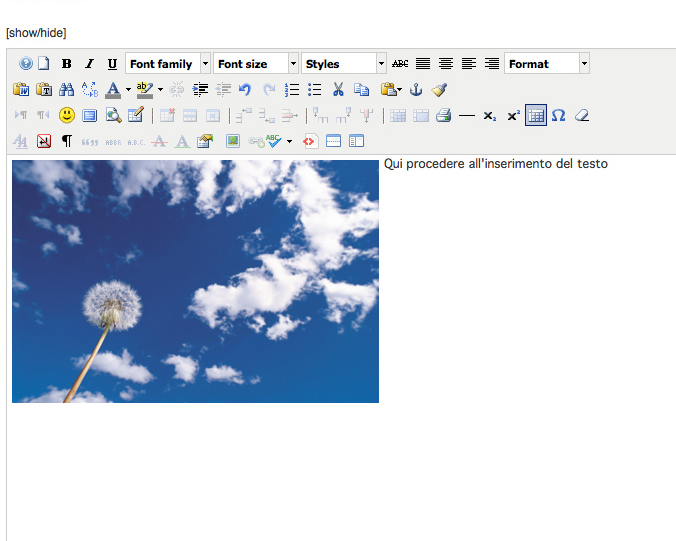Click the strikethrough ABC button
Image resolution: width=676 pixels, height=541 pixels.
point(400,64)
